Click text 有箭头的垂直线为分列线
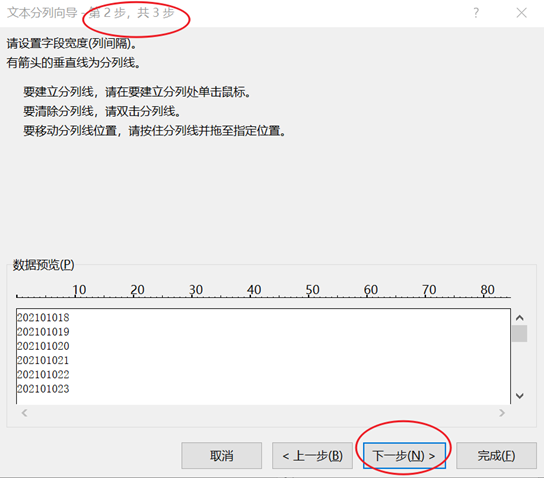 (x=74, y=63)
